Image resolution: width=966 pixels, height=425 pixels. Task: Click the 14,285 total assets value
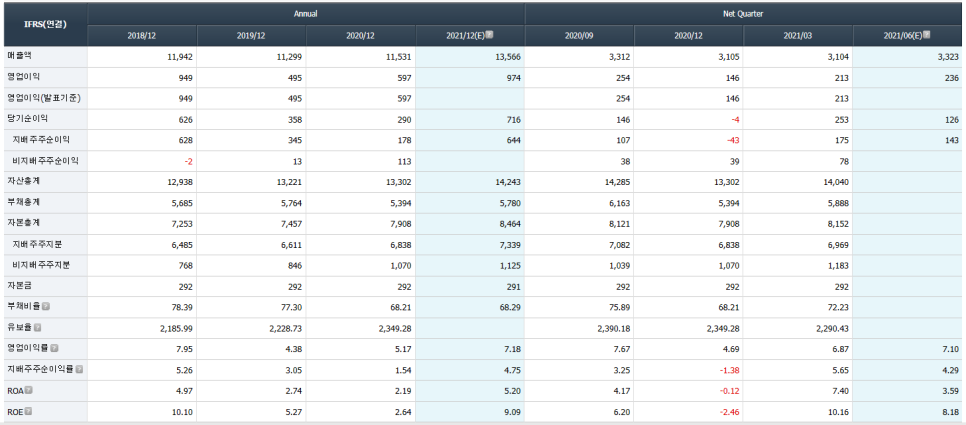(617, 182)
